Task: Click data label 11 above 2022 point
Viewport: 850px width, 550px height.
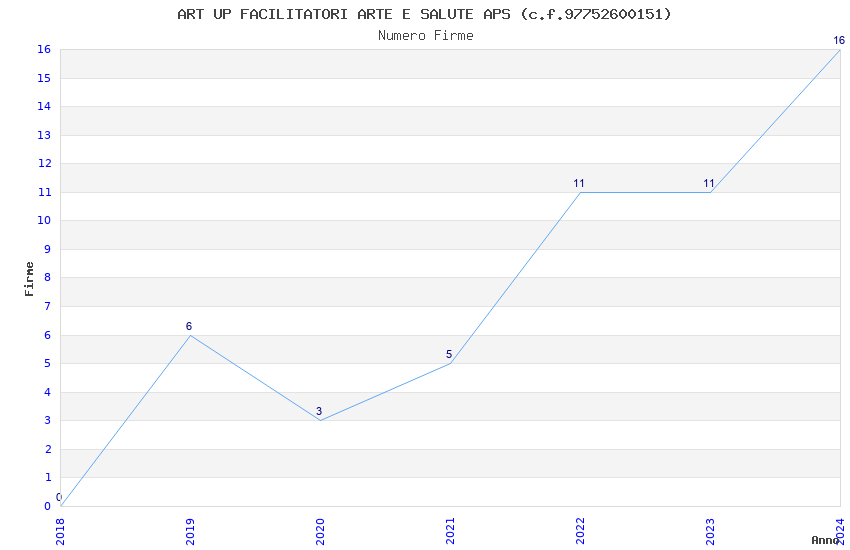Action: click(x=579, y=184)
